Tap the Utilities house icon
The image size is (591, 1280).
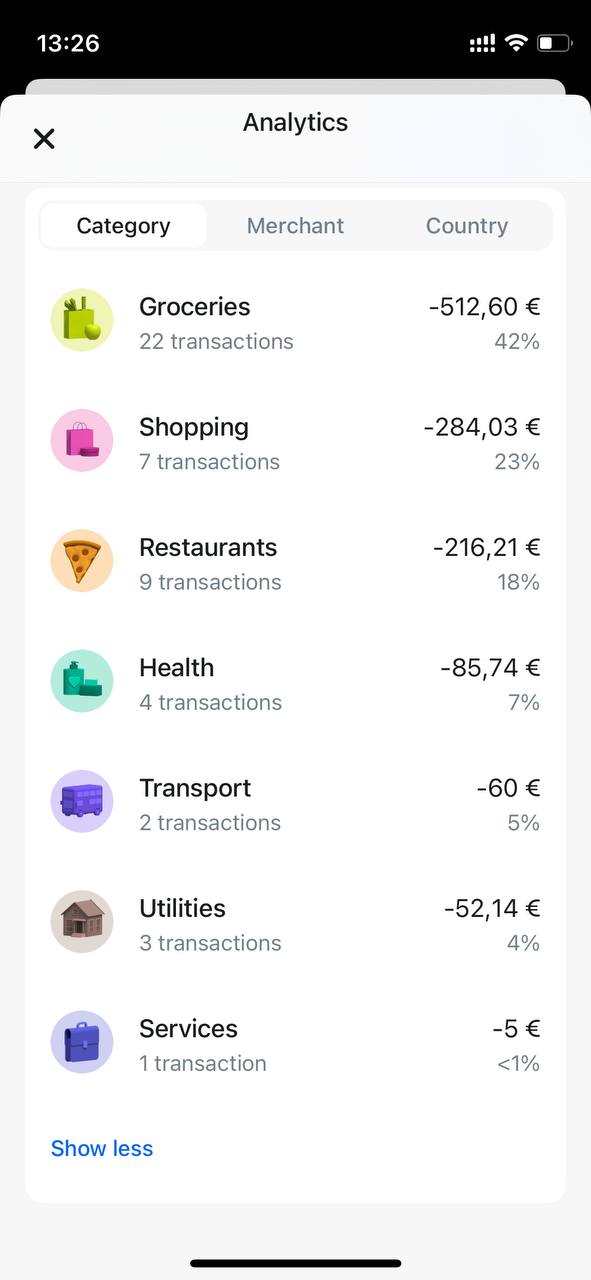(82, 922)
